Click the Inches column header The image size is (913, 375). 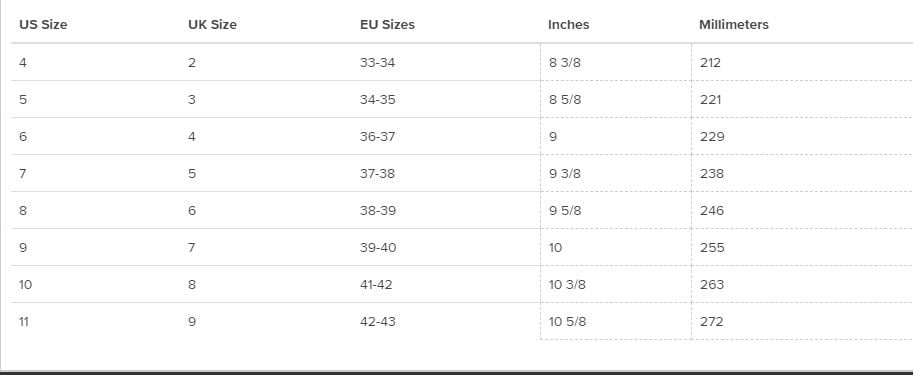[568, 25]
